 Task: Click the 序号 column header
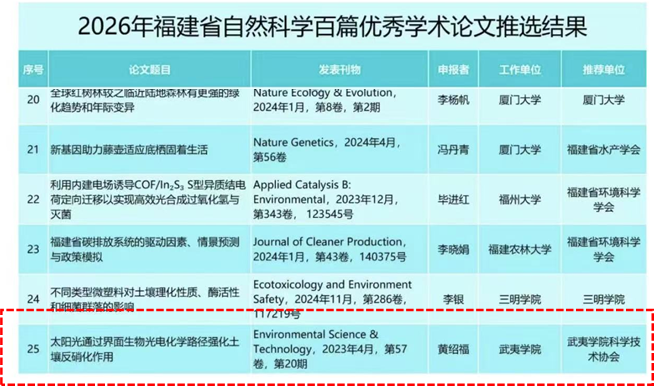(33, 69)
